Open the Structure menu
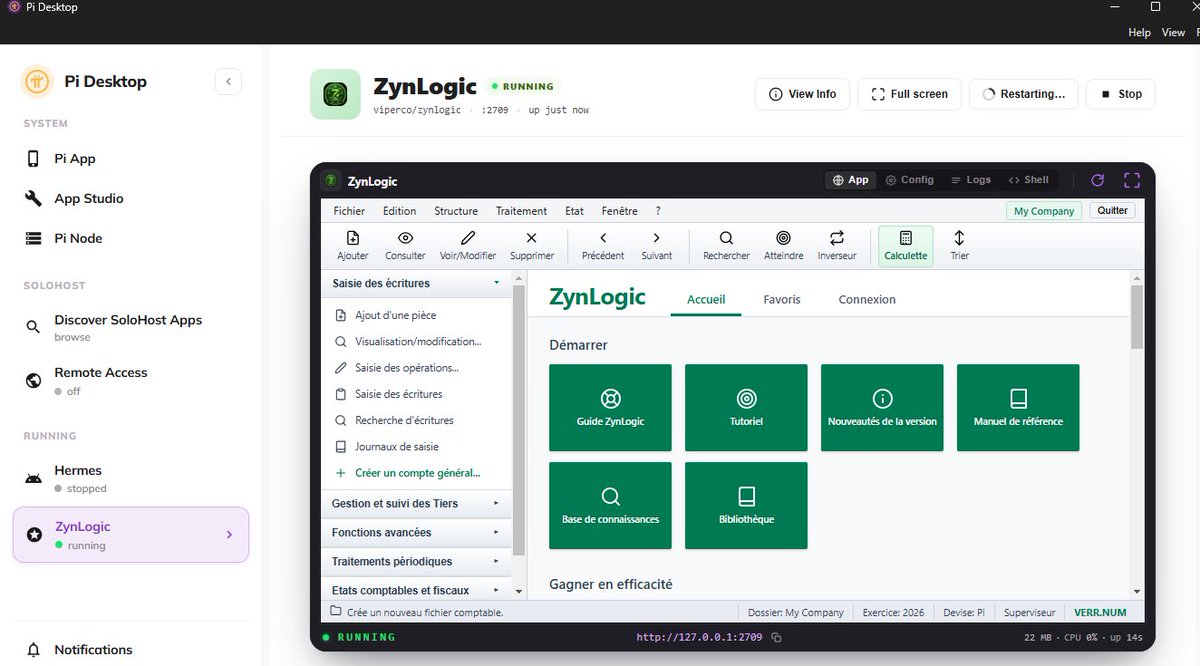1200x666 pixels. [x=456, y=211]
